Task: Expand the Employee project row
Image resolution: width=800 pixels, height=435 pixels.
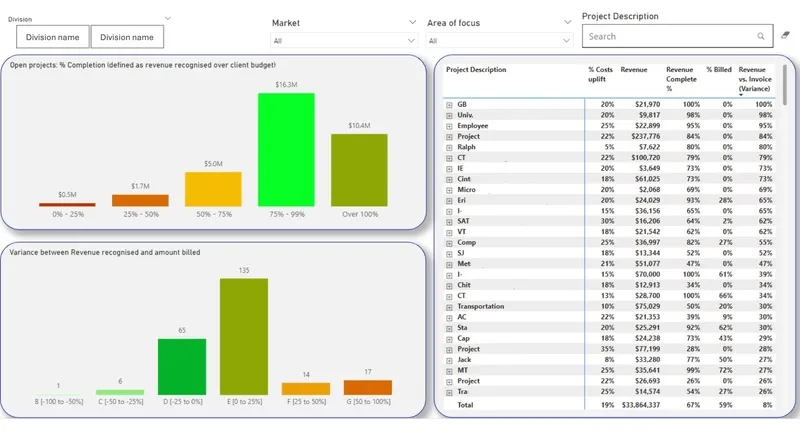Action: (x=449, y=126)
